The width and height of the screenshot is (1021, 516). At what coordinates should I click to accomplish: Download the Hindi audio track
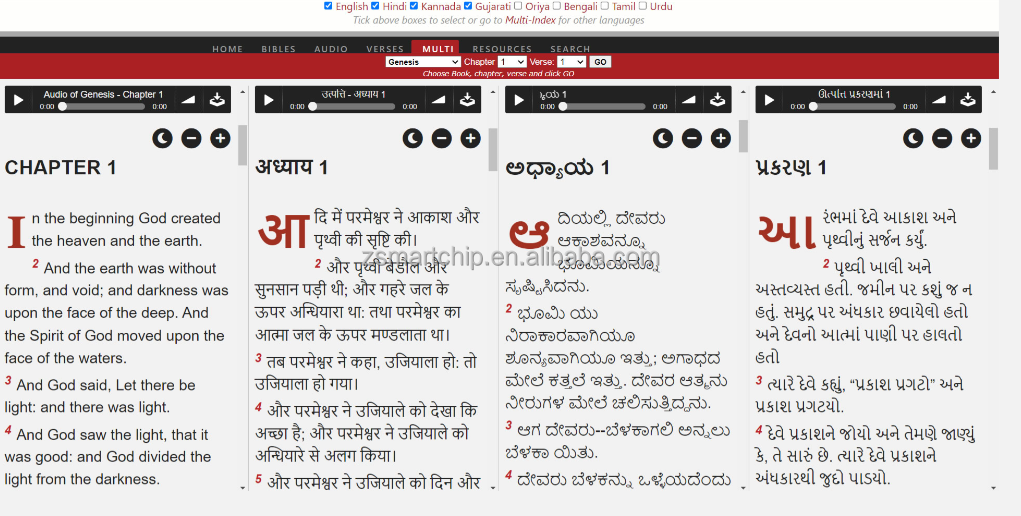coord(467,100)
